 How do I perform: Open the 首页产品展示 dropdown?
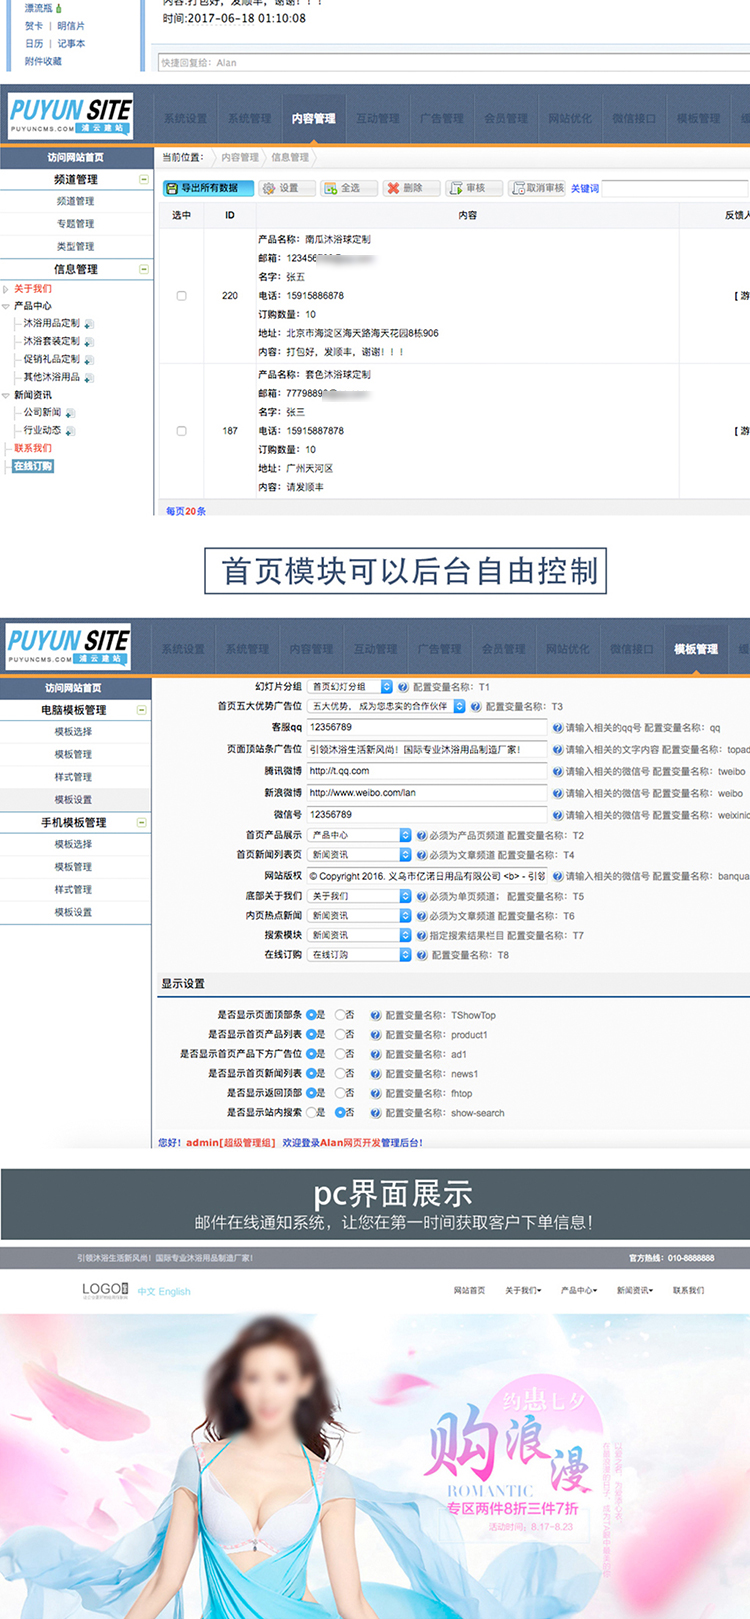click(x=359, y=835)
